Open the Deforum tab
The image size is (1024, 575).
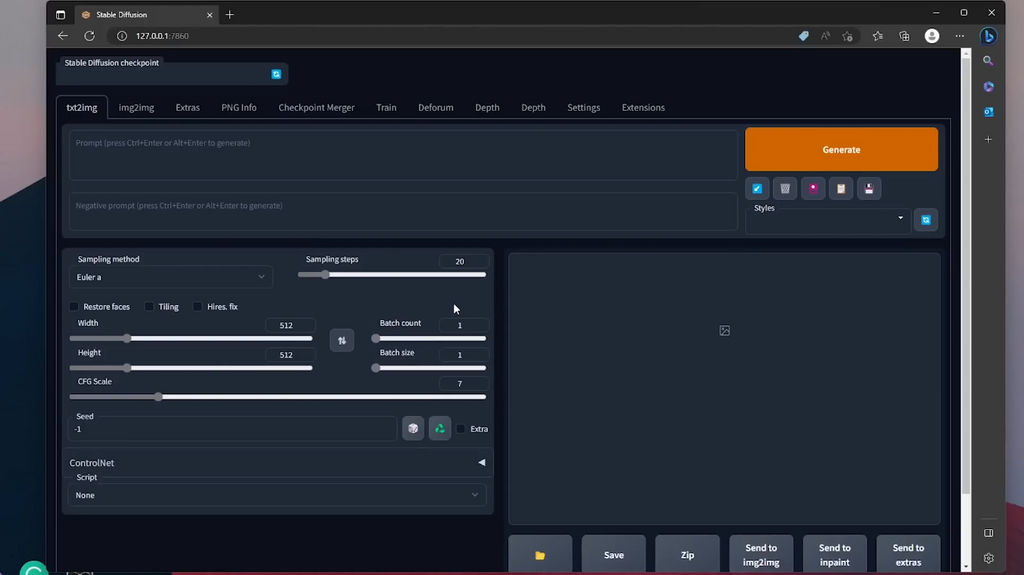coord(436,108)
